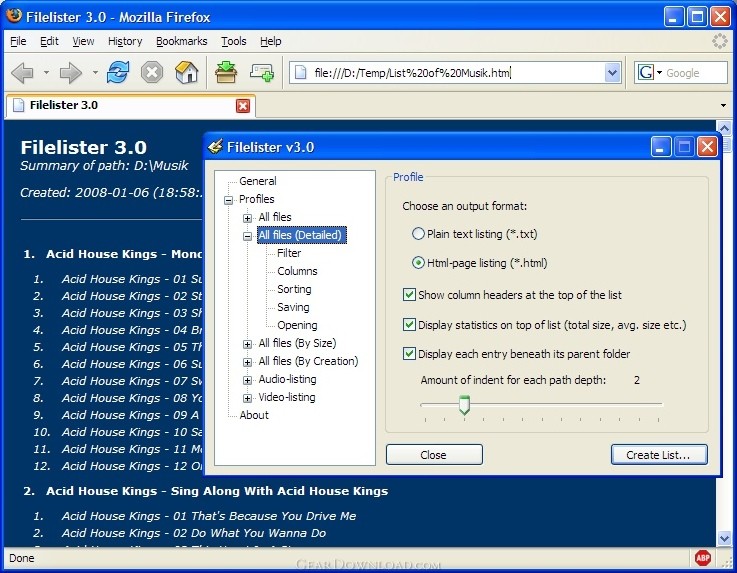The image size is (737, 573).
Task: Collapse the All files (Detailed) node
Action: [247, 236]
